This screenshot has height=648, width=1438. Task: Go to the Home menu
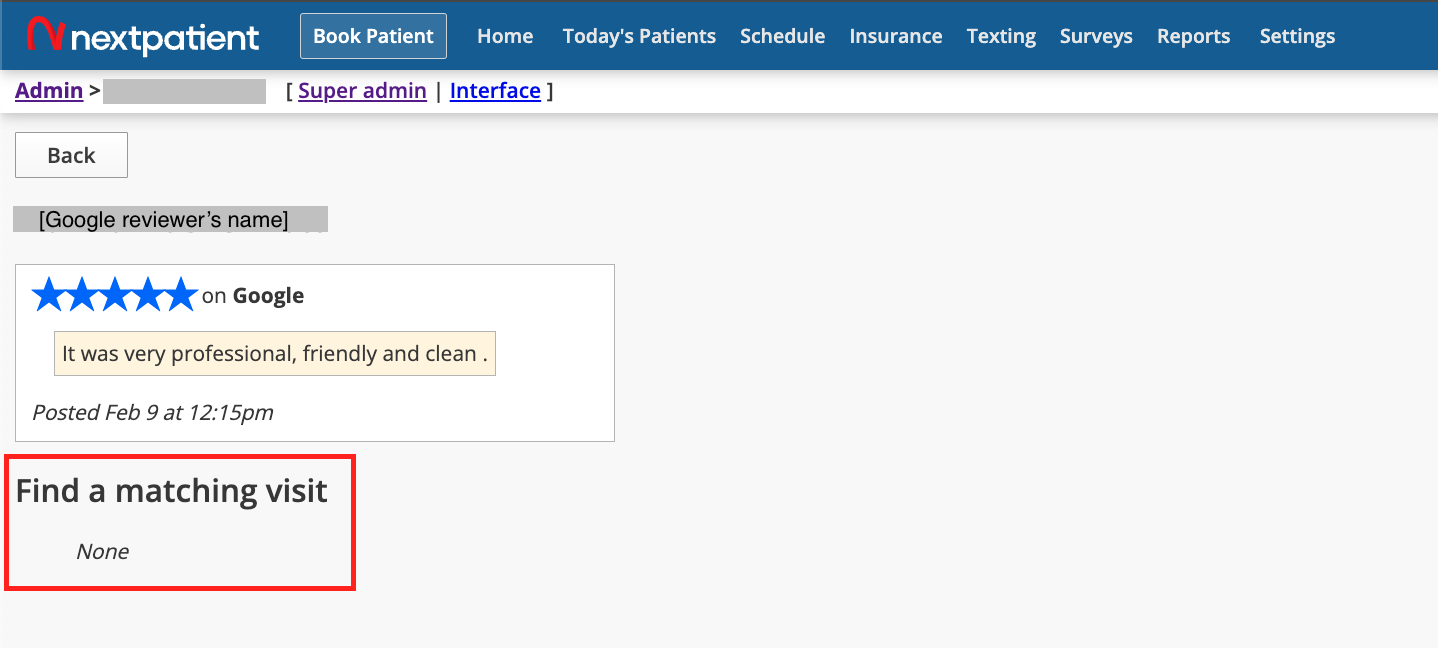505,36
